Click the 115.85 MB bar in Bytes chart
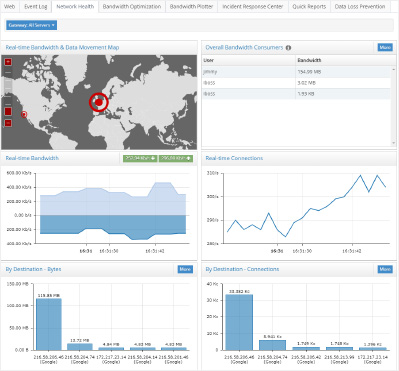Image resolution: width=399 pixels, height=371 pixels. tap(49, 324)
